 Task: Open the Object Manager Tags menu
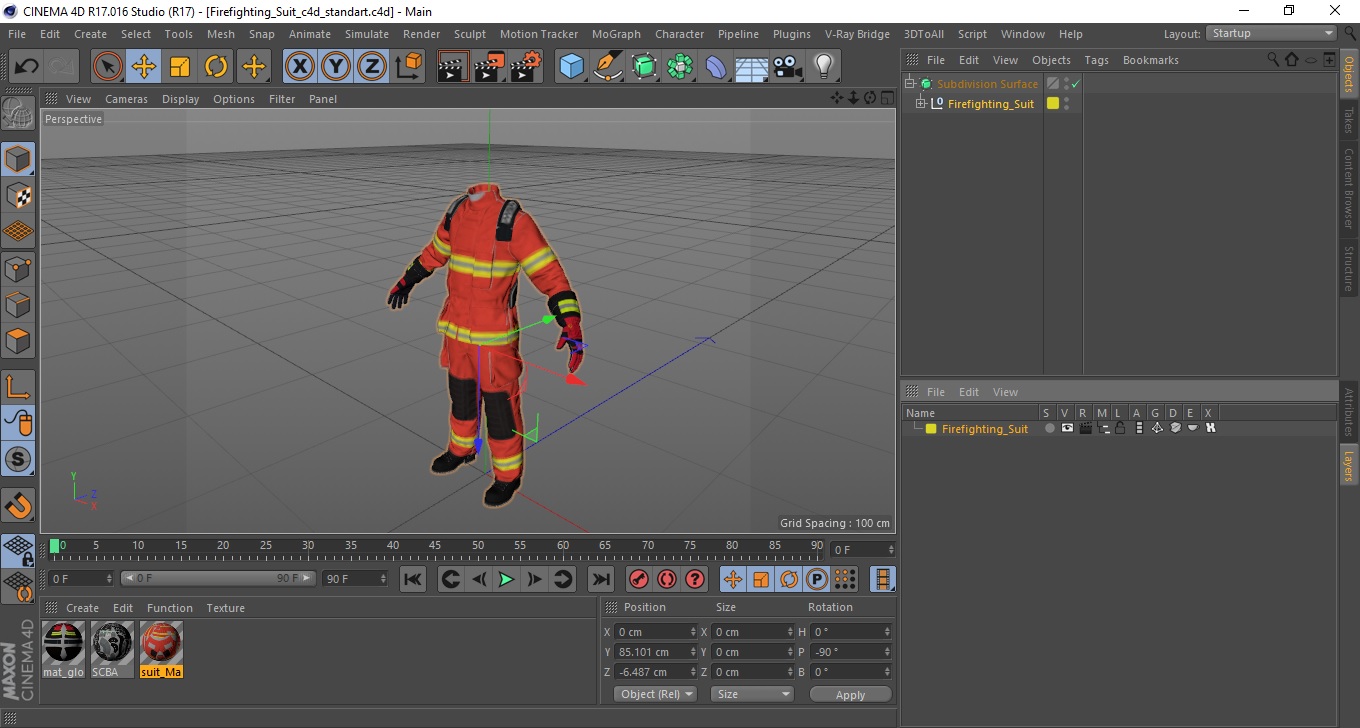[1096, 60]
